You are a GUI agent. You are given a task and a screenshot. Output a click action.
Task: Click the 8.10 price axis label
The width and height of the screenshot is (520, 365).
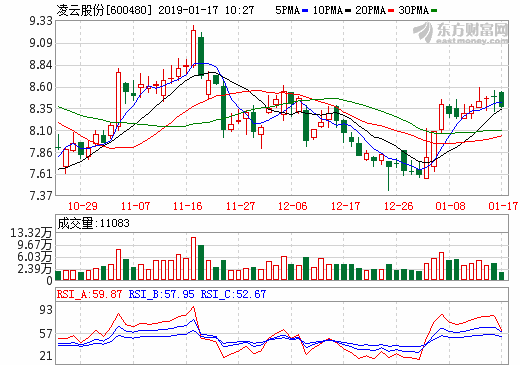[x=41, y=131]
